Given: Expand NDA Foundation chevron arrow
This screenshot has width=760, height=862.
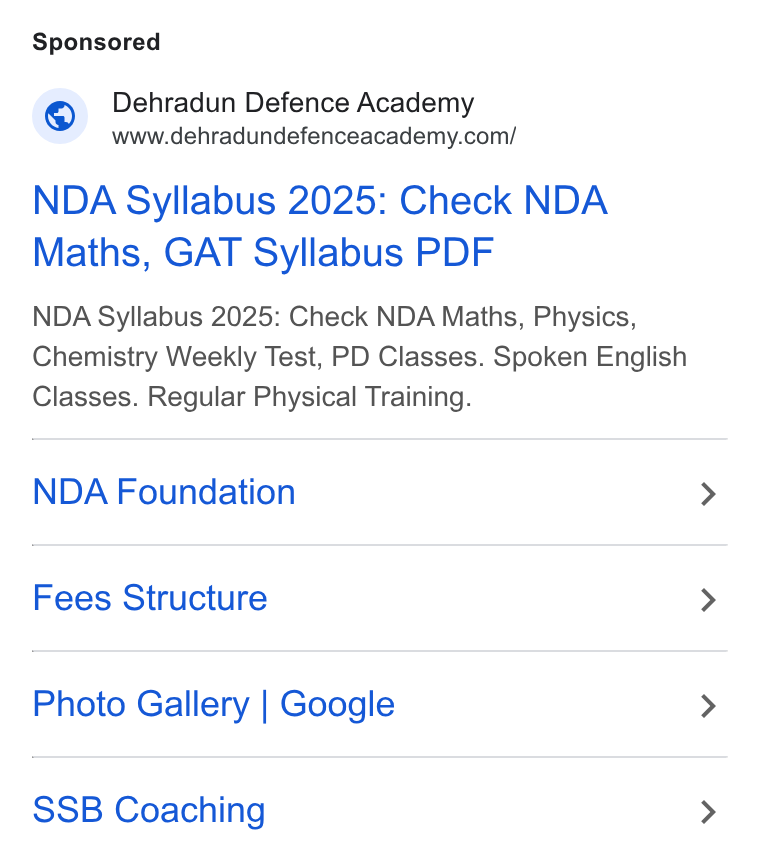Looking at the screenshot, I should pyautogui.click(x=708, y=494).
